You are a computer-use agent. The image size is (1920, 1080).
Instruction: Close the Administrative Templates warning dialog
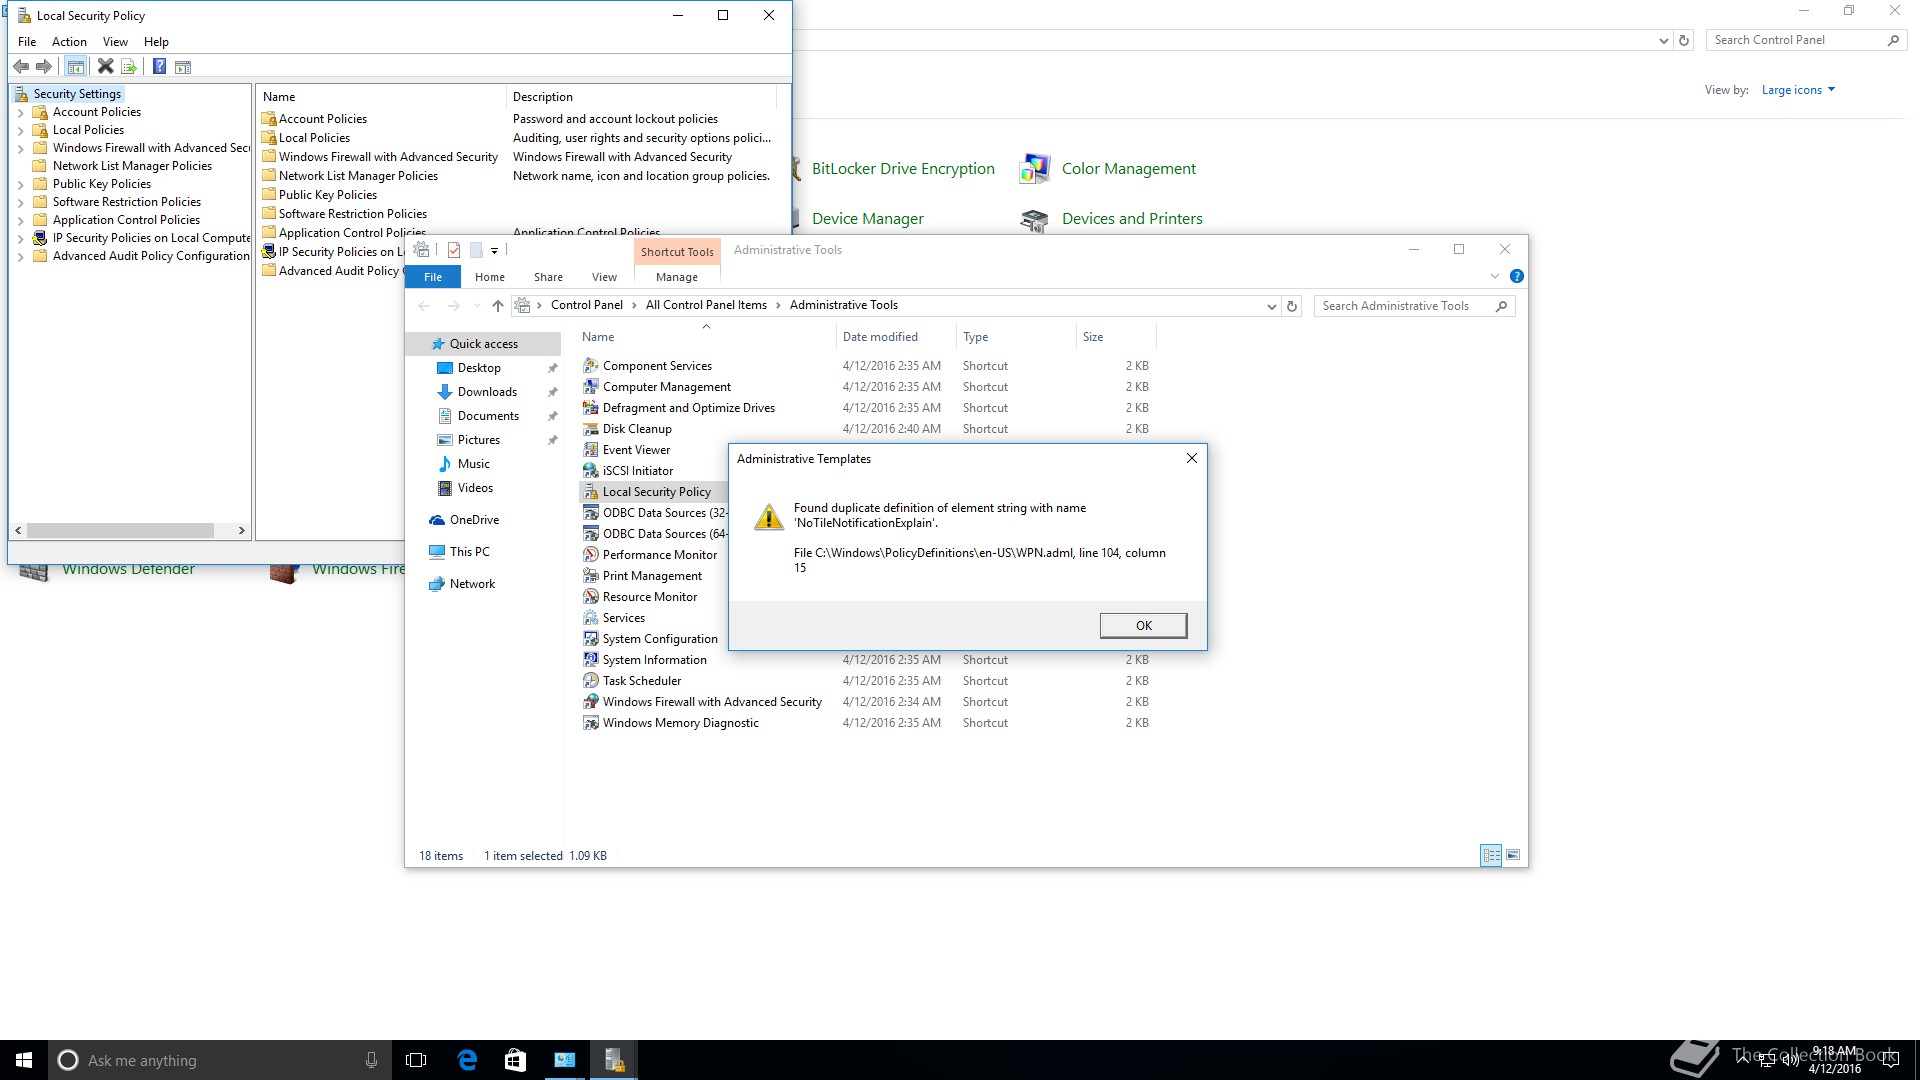1191,458
